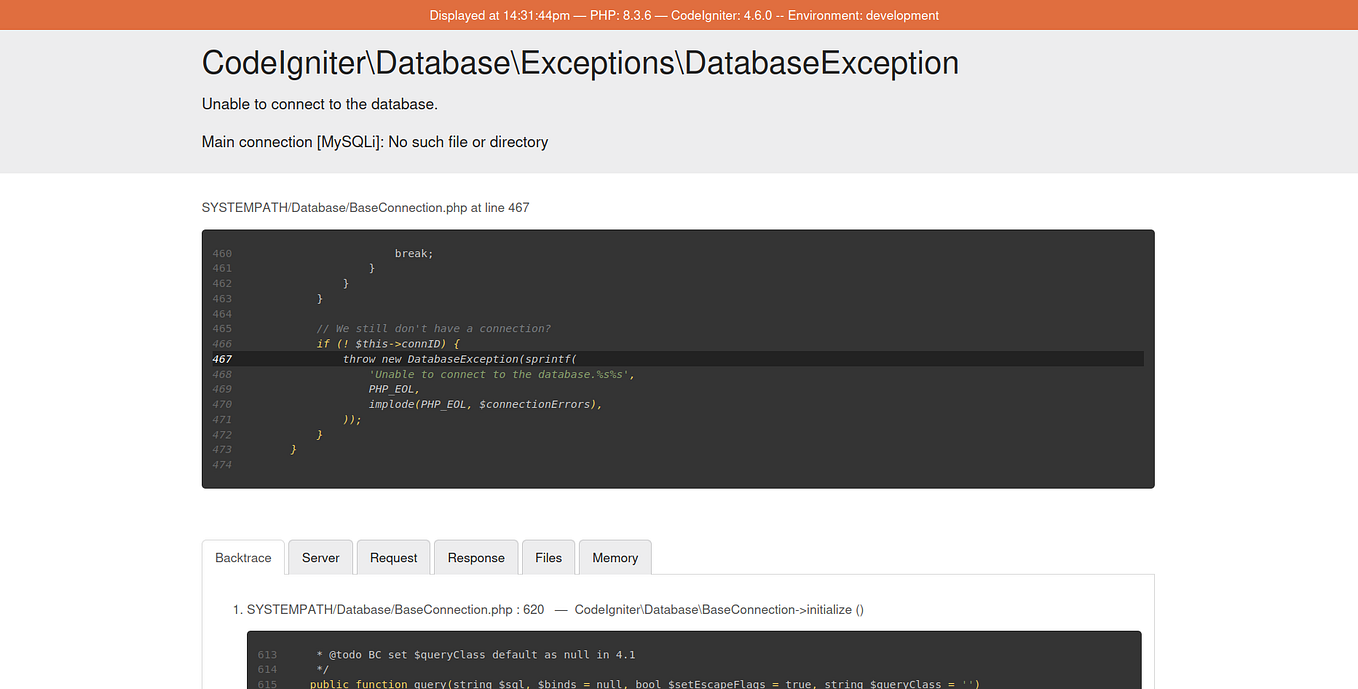
Task: Select the highlighted code on line 467
Action: tap(465, 358)
